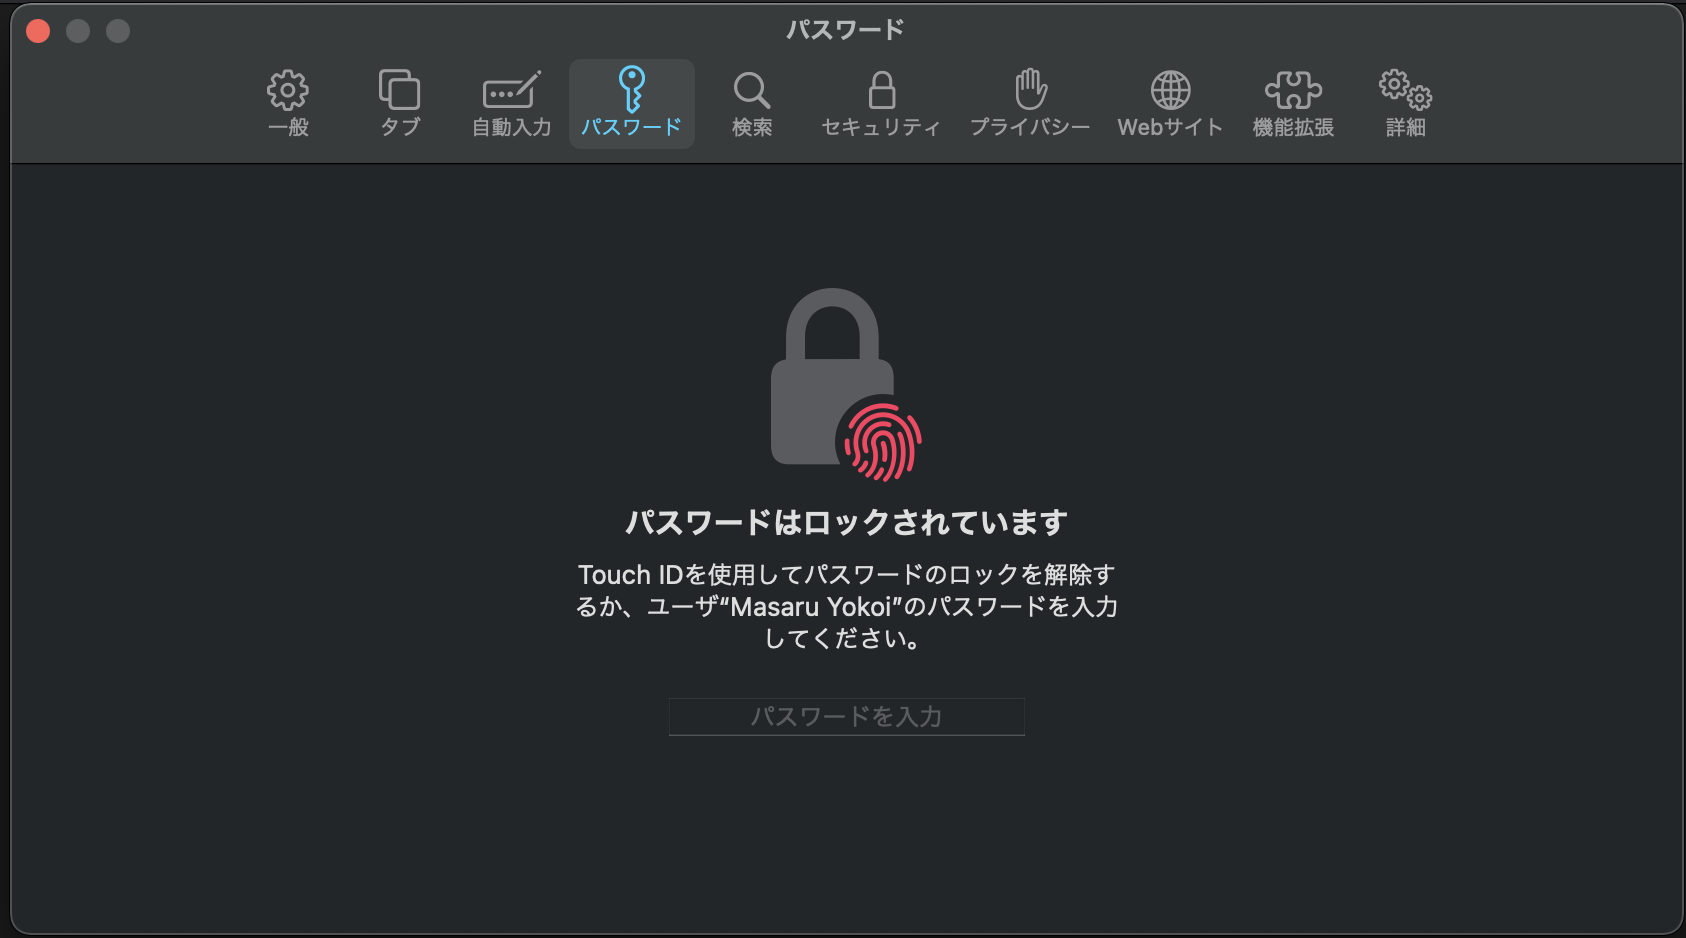Click the パスワードはロックされています heading

[846, 522]
